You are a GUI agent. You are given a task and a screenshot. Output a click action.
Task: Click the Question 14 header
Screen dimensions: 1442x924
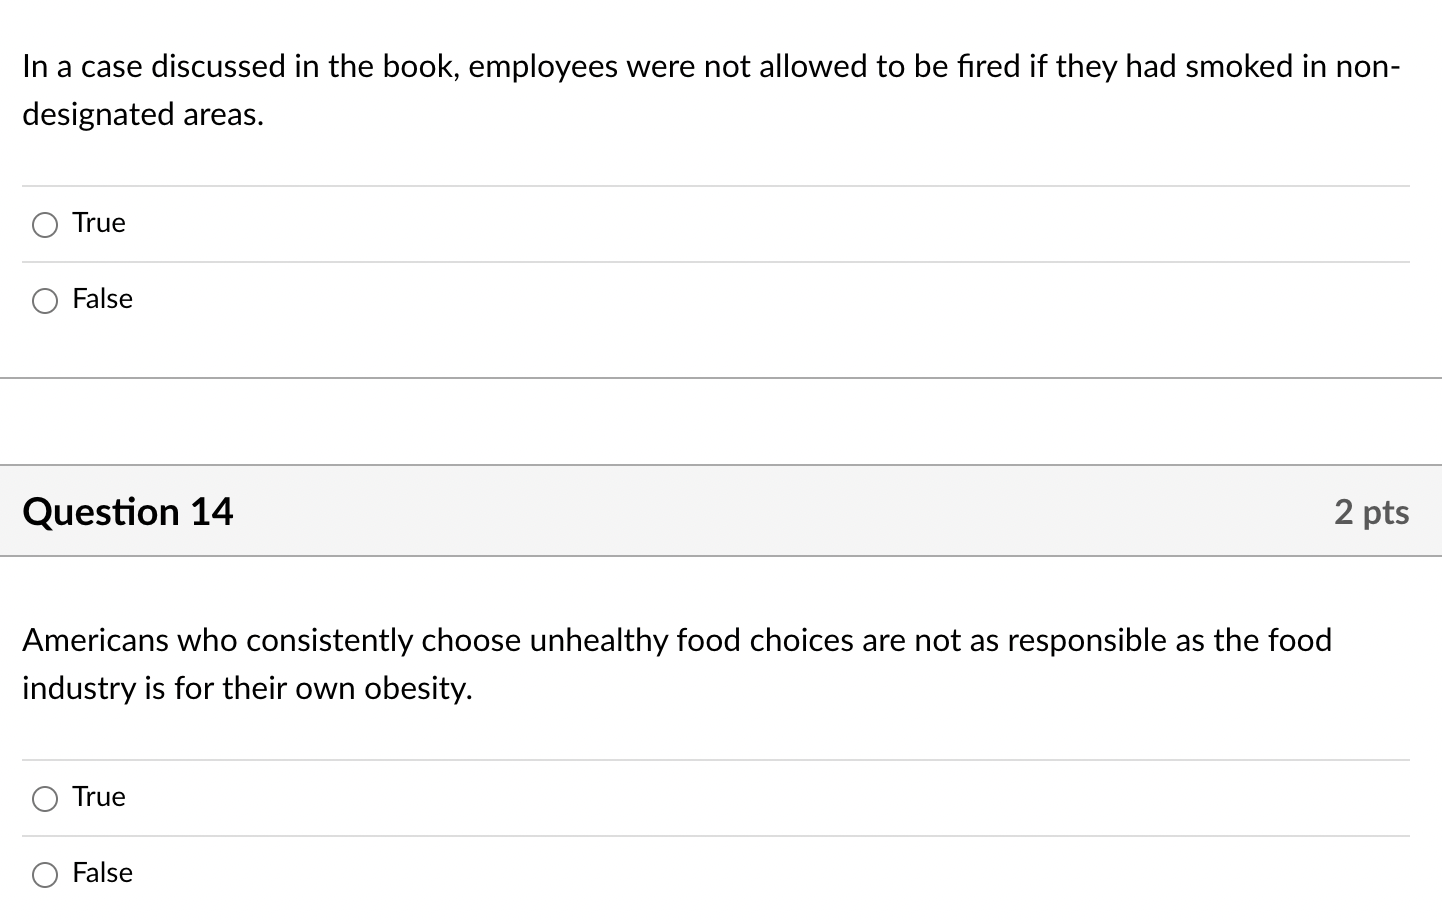(x=127, y=511)
